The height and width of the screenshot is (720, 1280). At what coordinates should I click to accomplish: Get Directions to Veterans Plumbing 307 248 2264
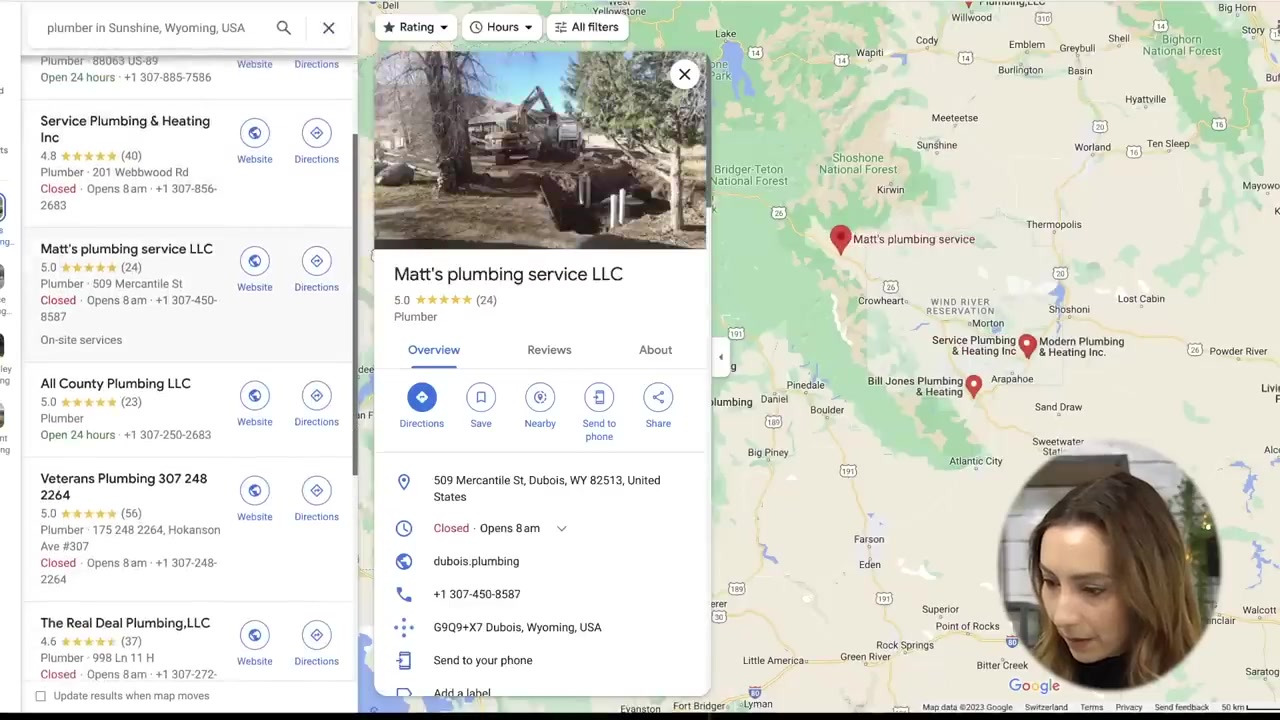(x=316, y=499)
